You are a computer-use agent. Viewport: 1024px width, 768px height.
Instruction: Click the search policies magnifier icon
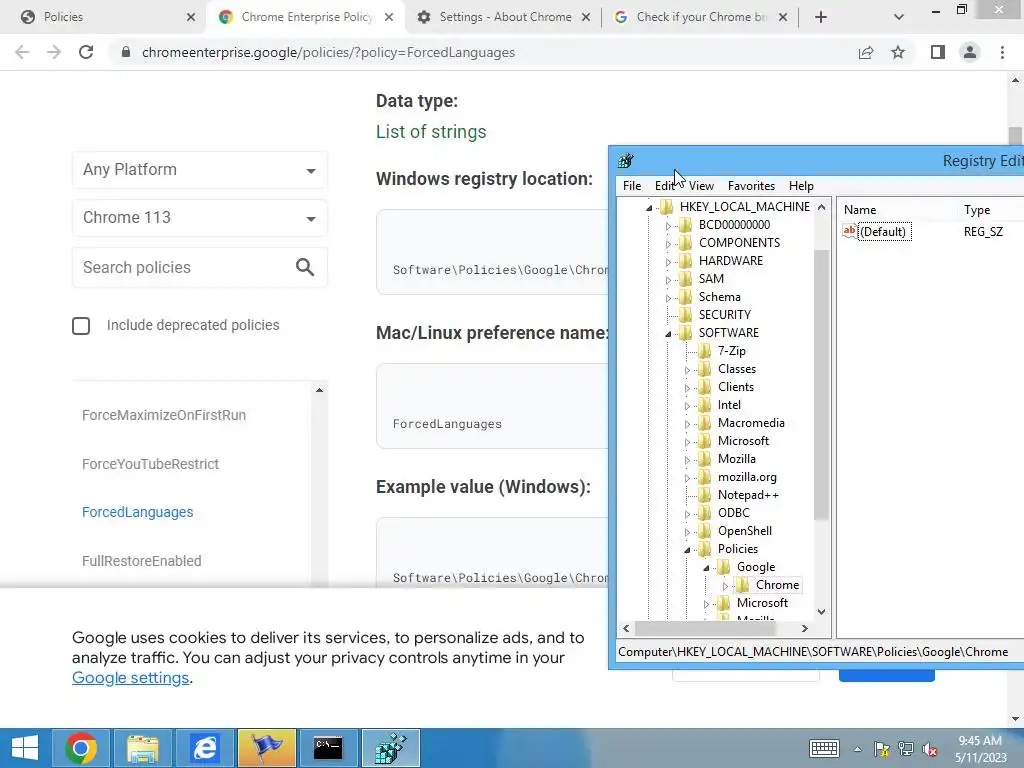tap(305, 267)
